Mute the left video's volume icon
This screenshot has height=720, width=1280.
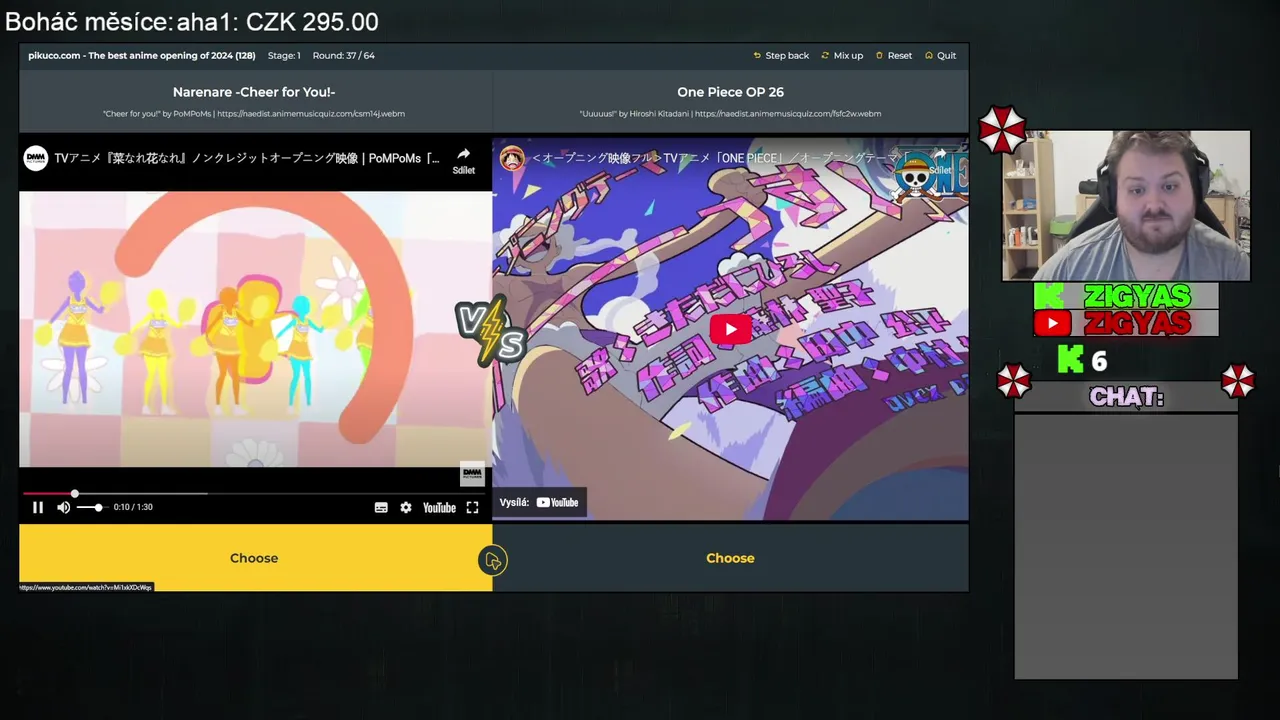click(63, 507)
